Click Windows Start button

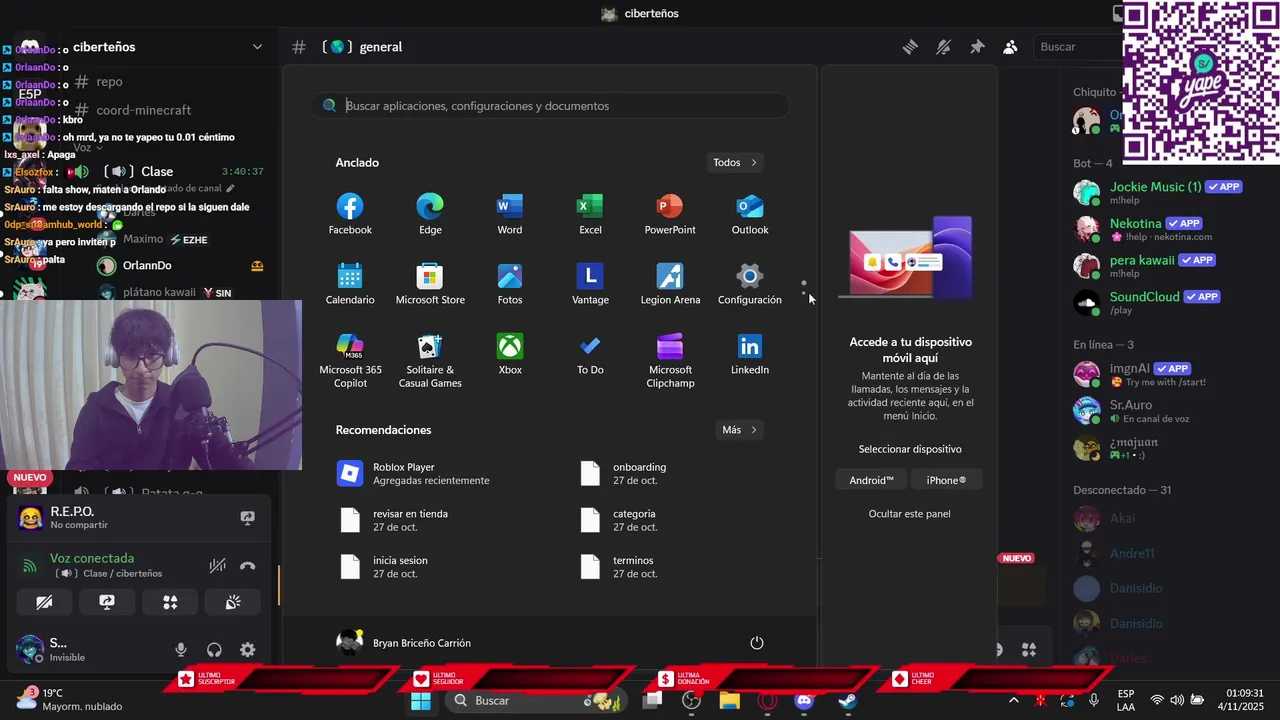tap(421, 701)
